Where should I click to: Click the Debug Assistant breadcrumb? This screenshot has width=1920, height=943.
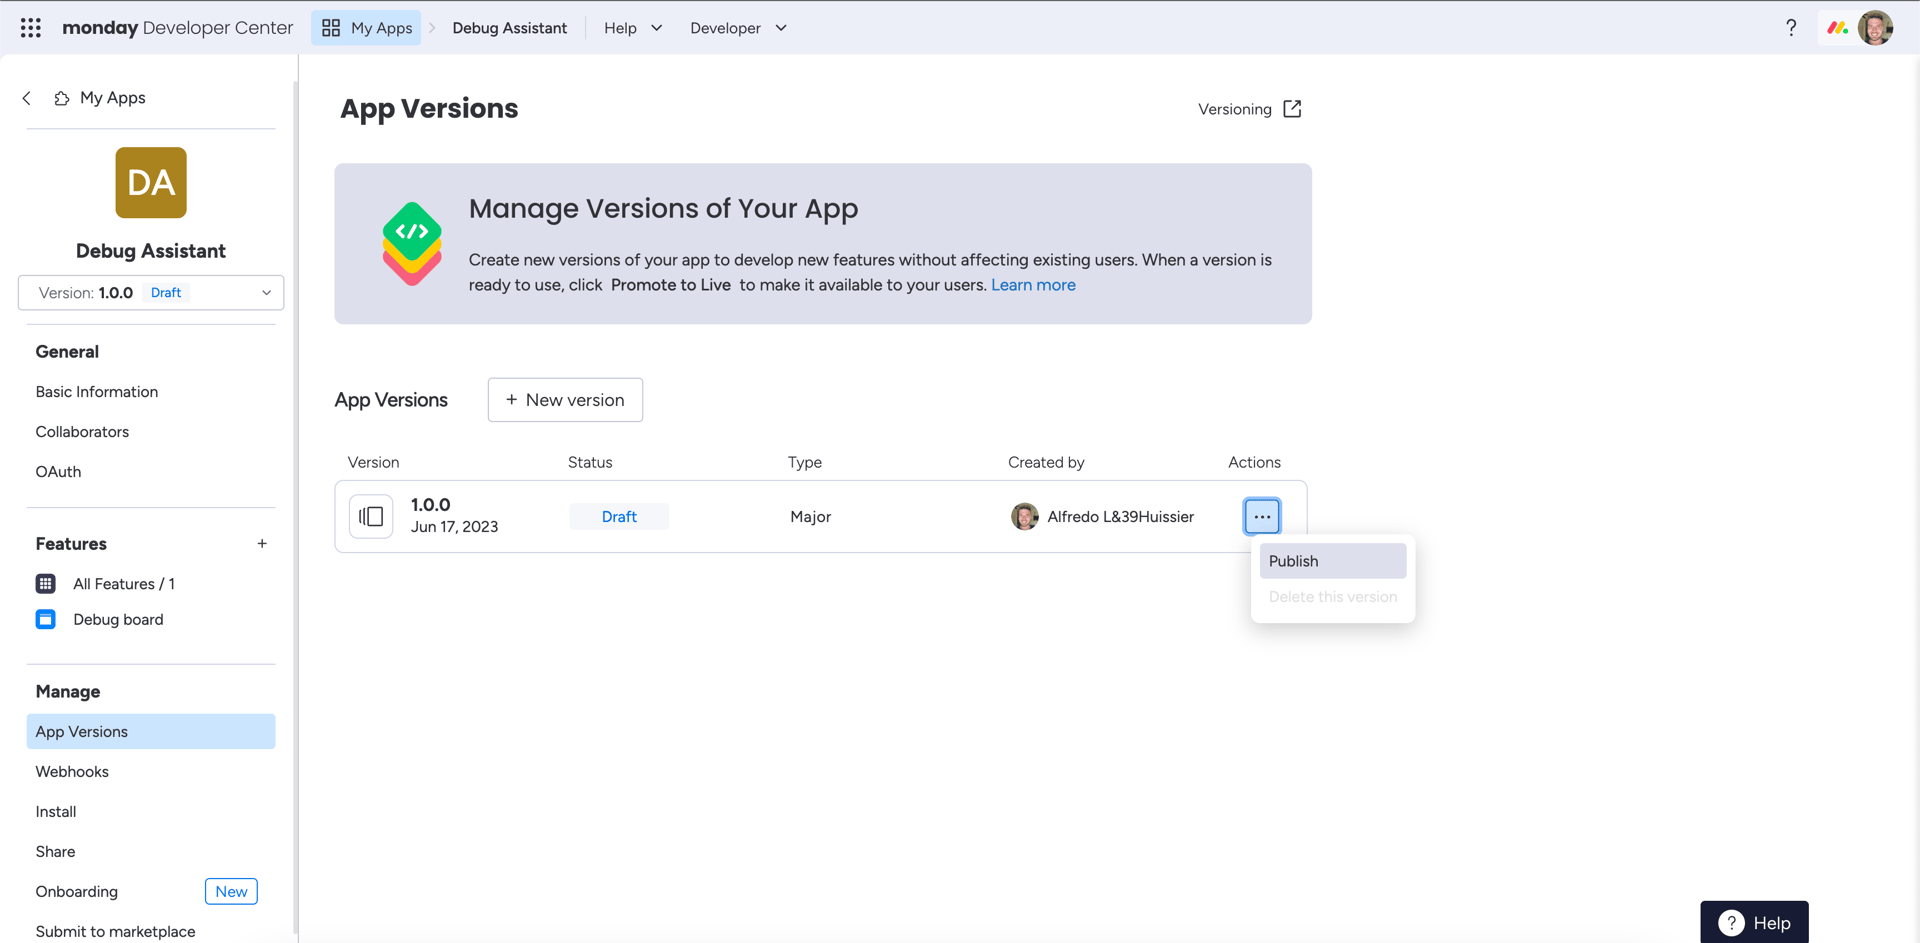pos(510,28)
